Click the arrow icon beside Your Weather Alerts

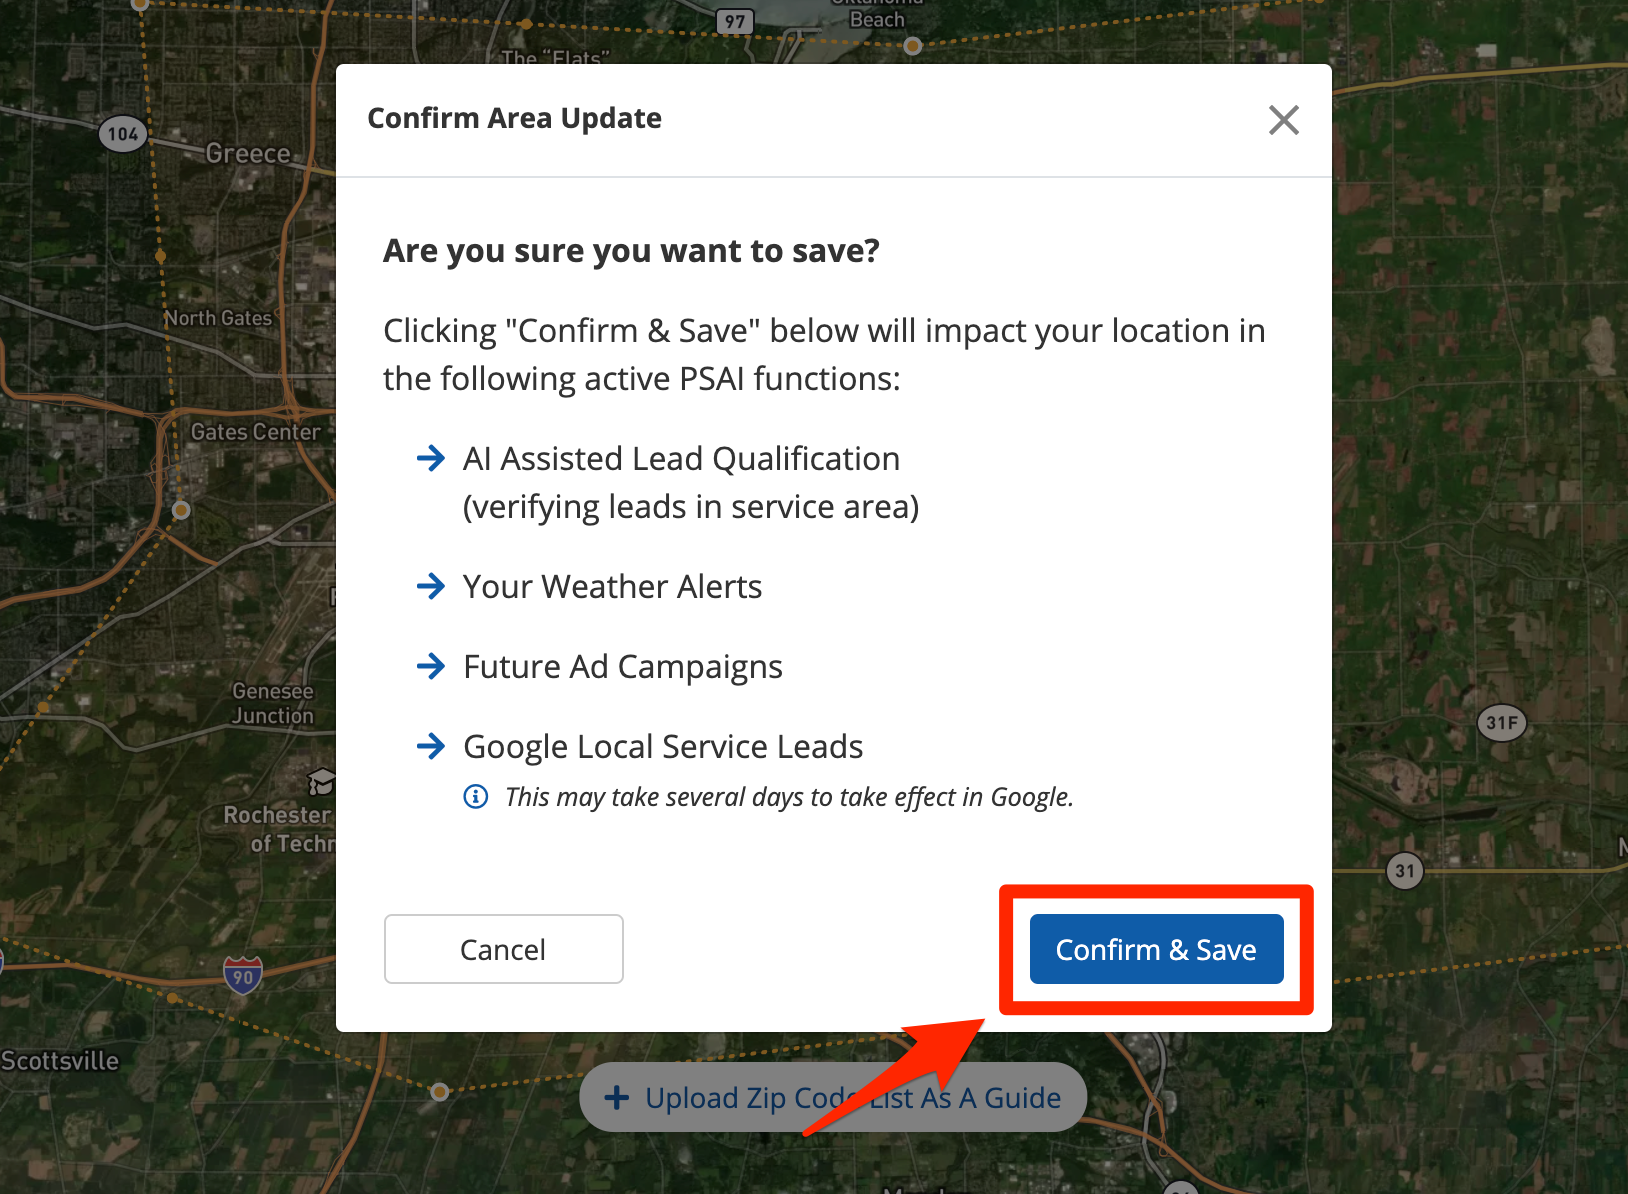pos(431,586)
